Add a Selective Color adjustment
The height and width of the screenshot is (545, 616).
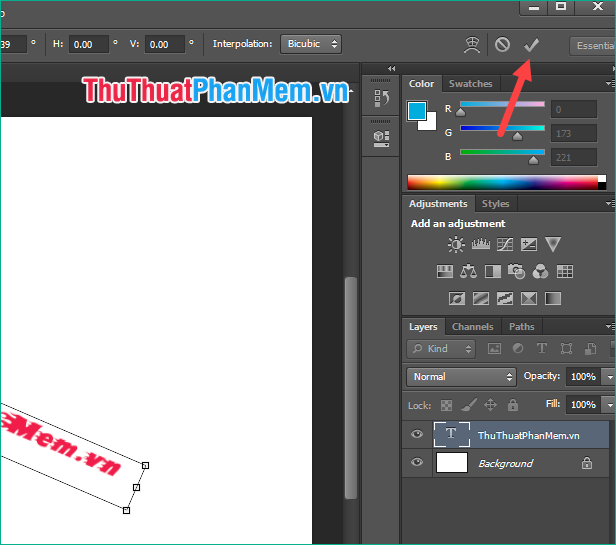point(529,299)
